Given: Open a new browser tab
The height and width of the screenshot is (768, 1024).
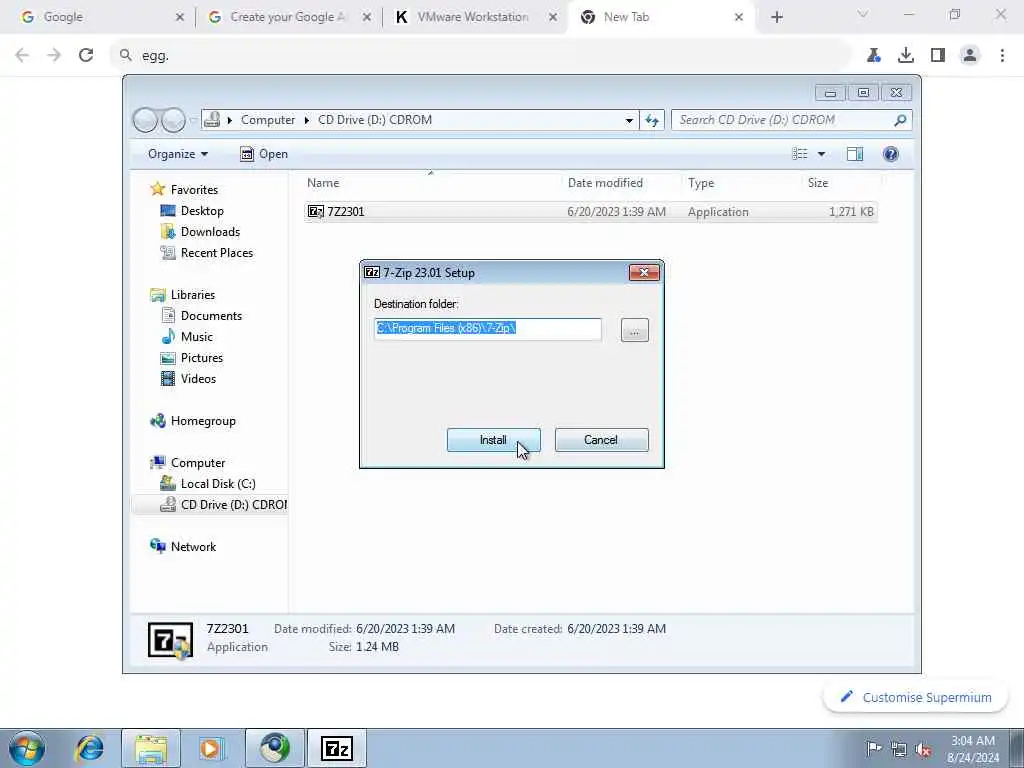Looking at the screenshot, I should tap(776, 17).
